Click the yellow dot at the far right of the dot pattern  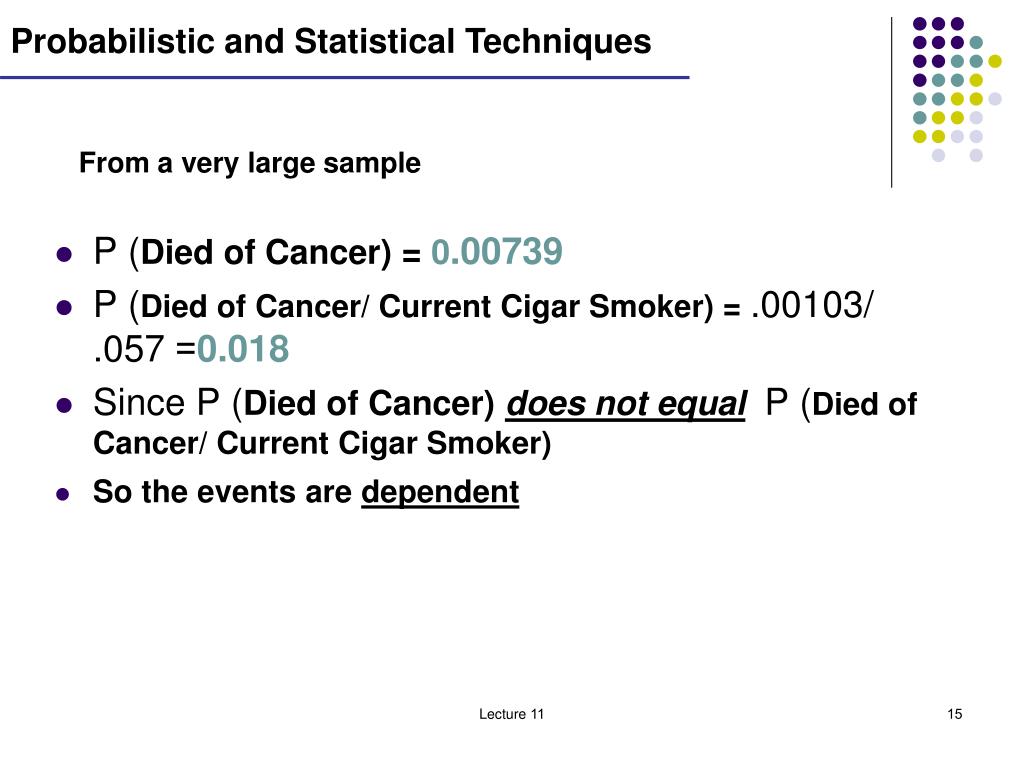(995, 61)
